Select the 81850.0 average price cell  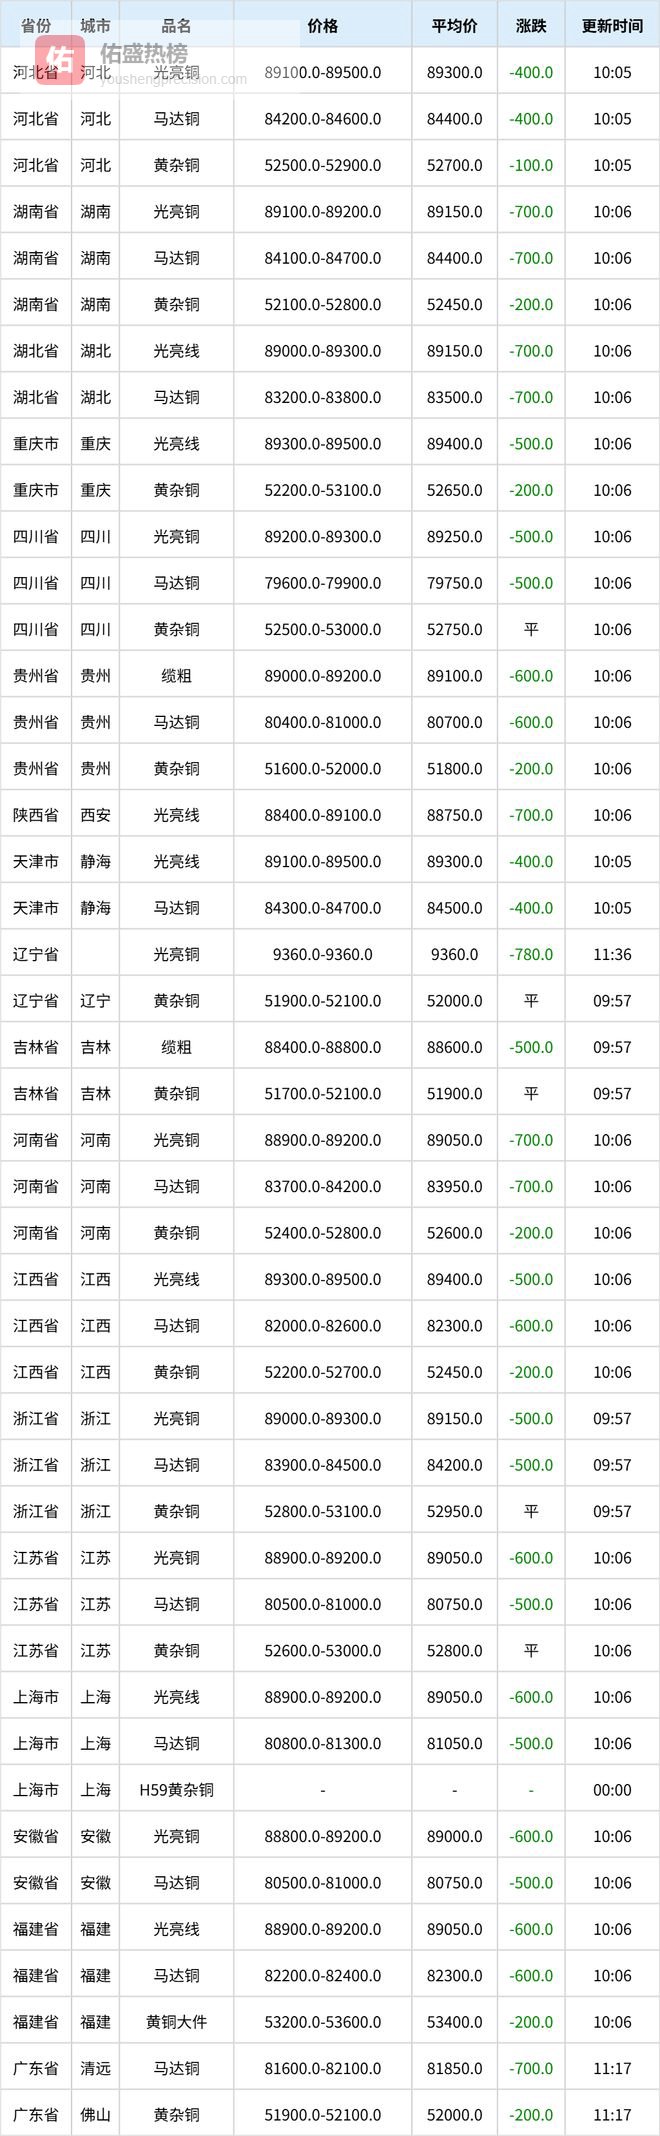[x=454, y=2068]
